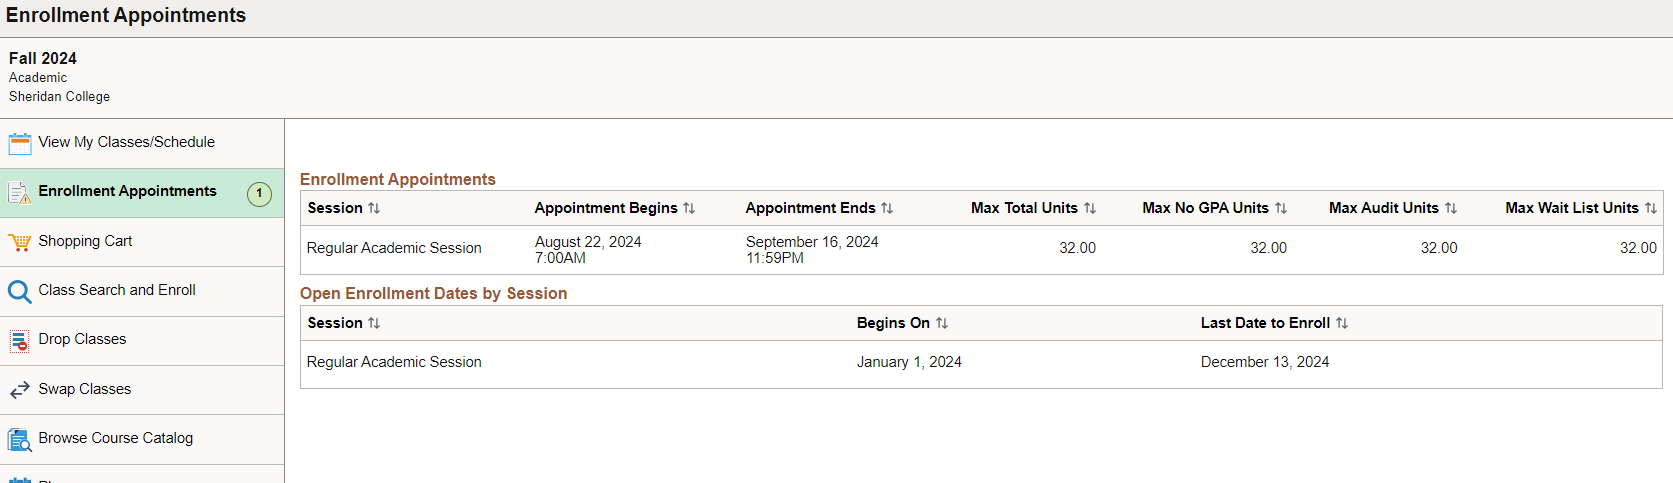This screenshot has width=1673, height=483.
Task: Open Swap Classes link
Action: coord(84,389)
